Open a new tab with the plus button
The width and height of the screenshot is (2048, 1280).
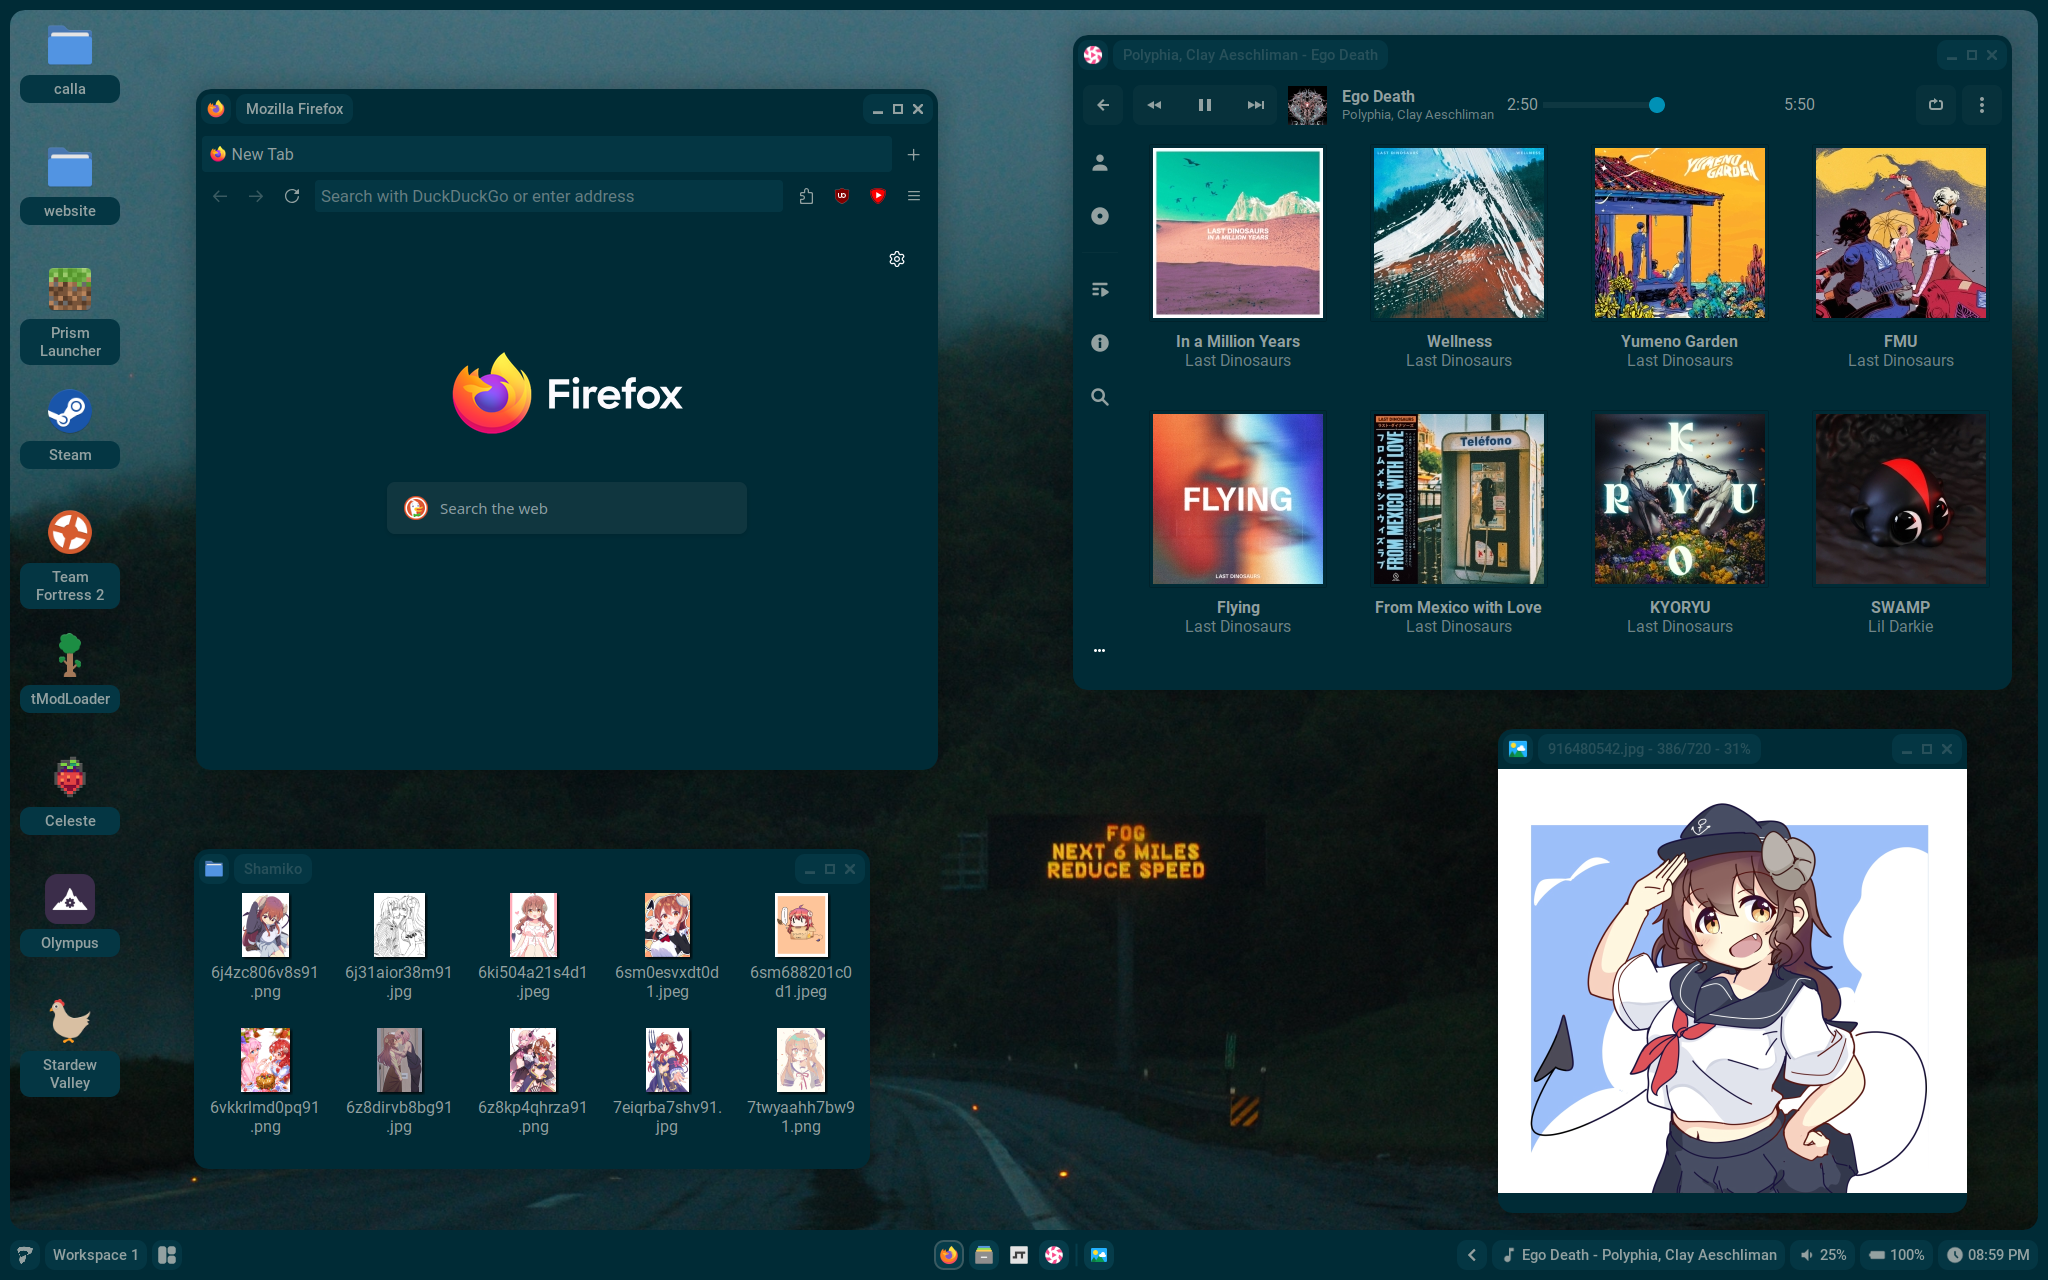[913, 154]
